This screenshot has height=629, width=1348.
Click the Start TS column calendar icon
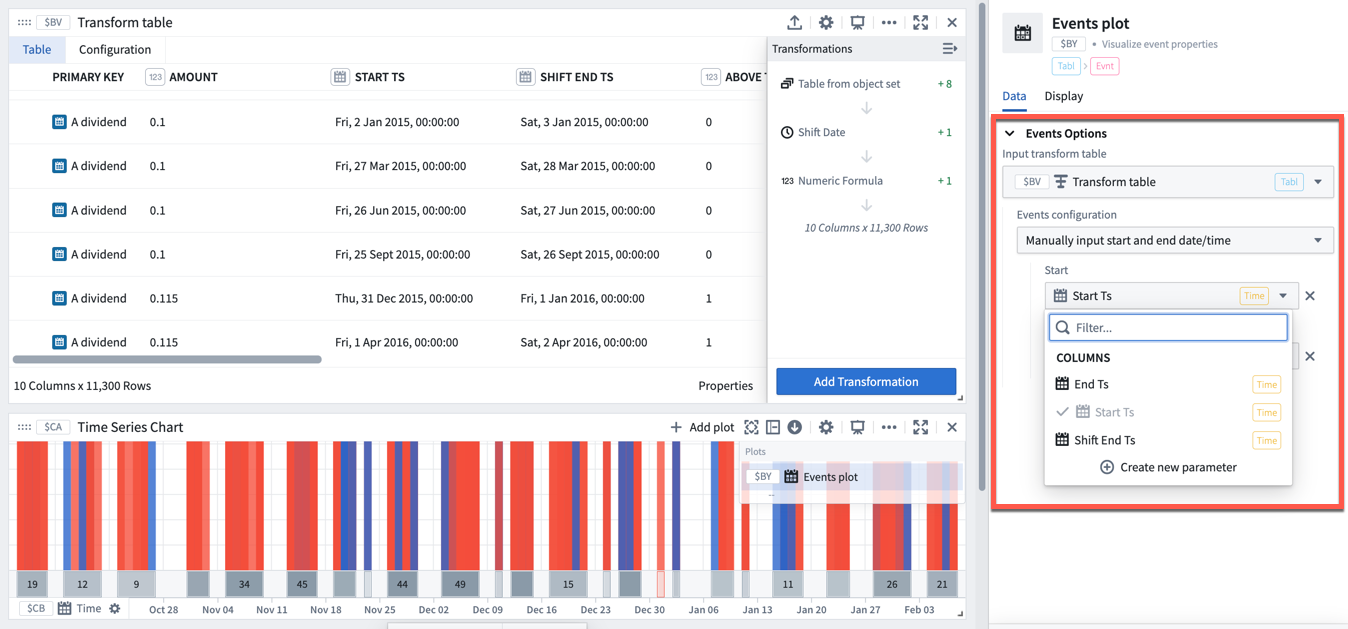(x=340, y=77)
